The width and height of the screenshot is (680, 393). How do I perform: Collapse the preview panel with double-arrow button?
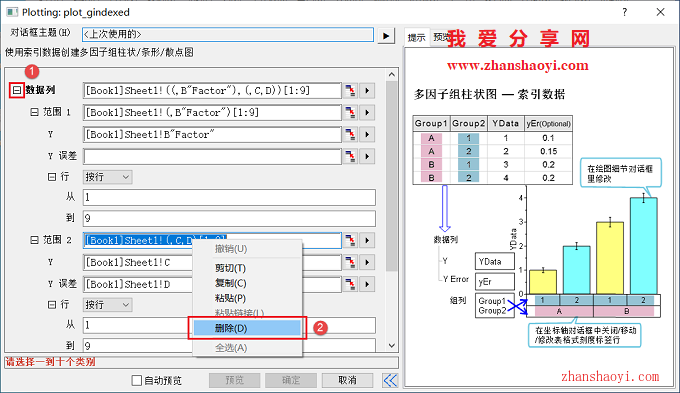(x=390, y=380)
